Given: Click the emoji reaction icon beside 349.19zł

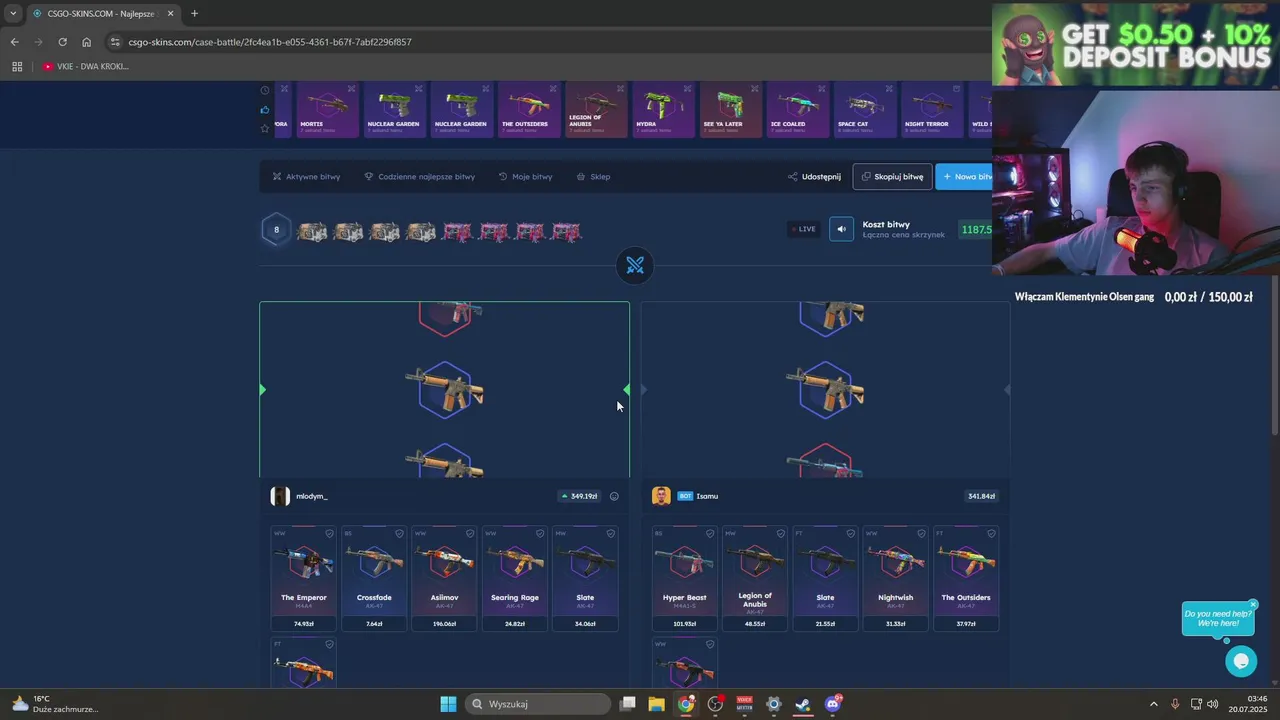Looking at the screenshot, I should (x=614, y=496).
